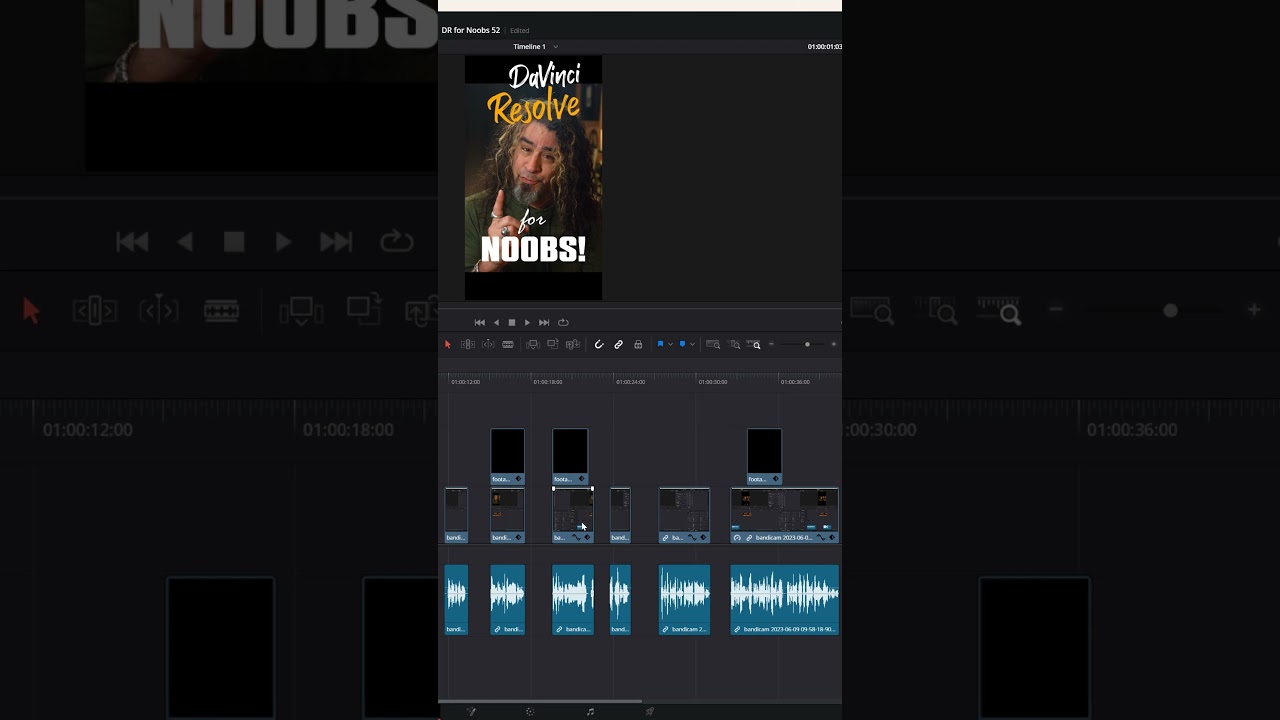
Task: Click the timeline zoom in plus button
Action: 834,344
